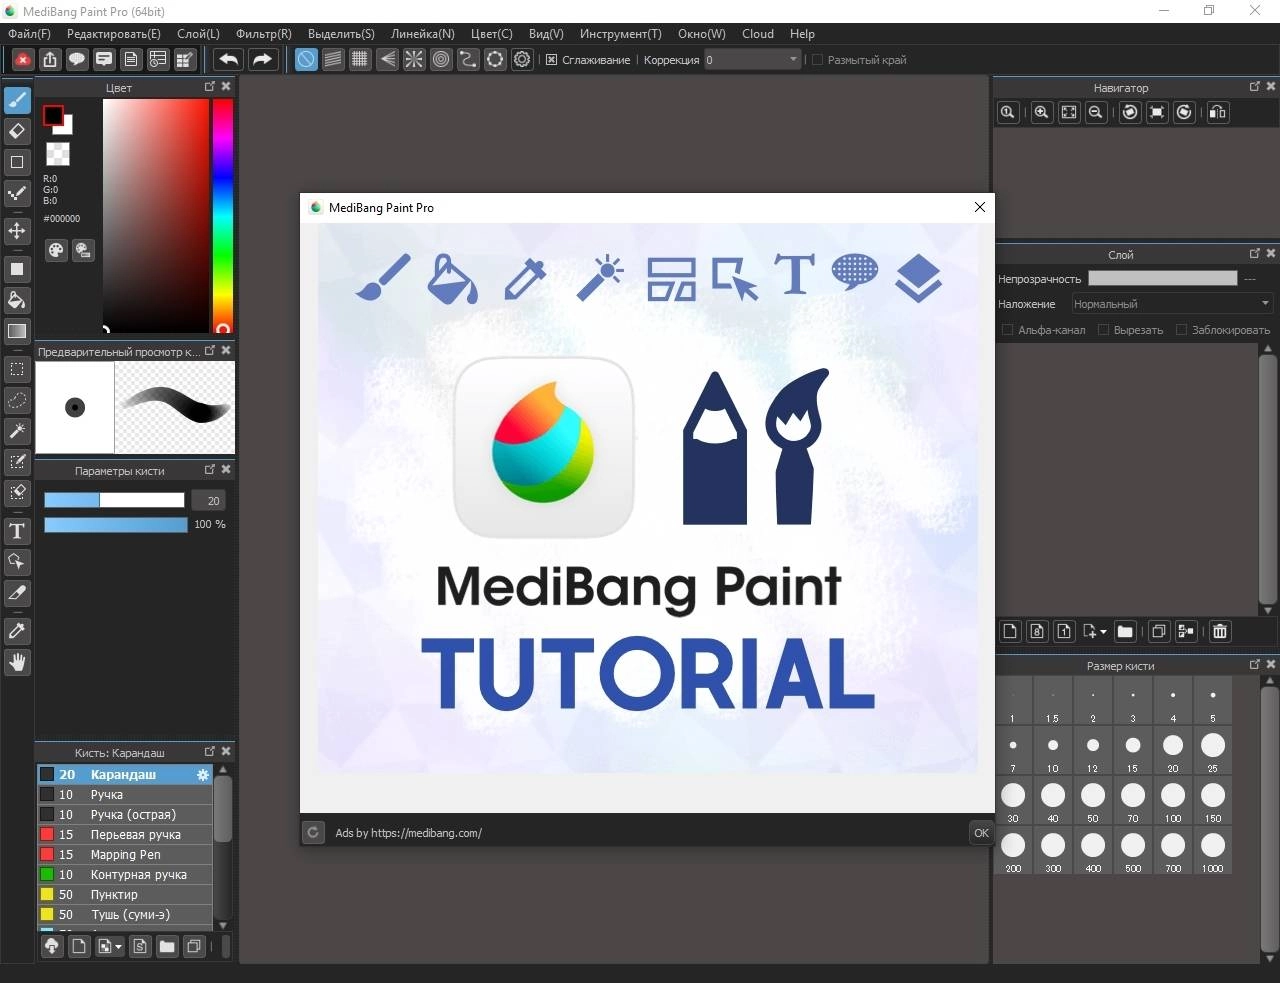Activate the Lasso selection tool

pos(17,400)
